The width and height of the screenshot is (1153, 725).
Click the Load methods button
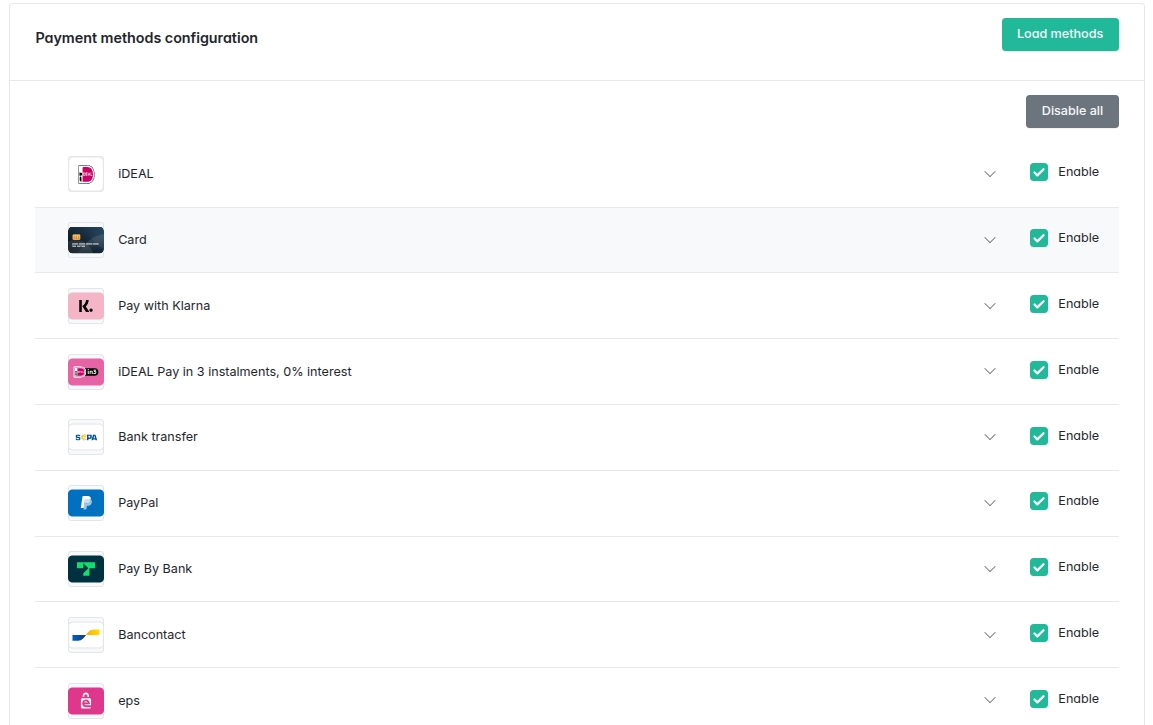click(x=1060, y=34)
